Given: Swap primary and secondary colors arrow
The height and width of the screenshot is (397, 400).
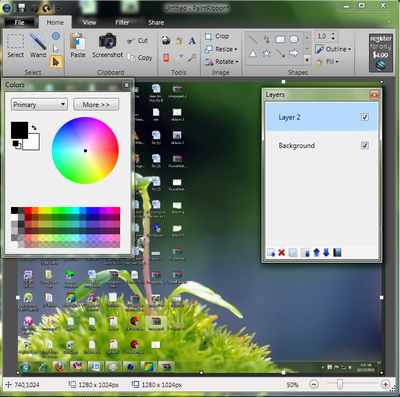Looking at the screenshot, I should [34, 127].
